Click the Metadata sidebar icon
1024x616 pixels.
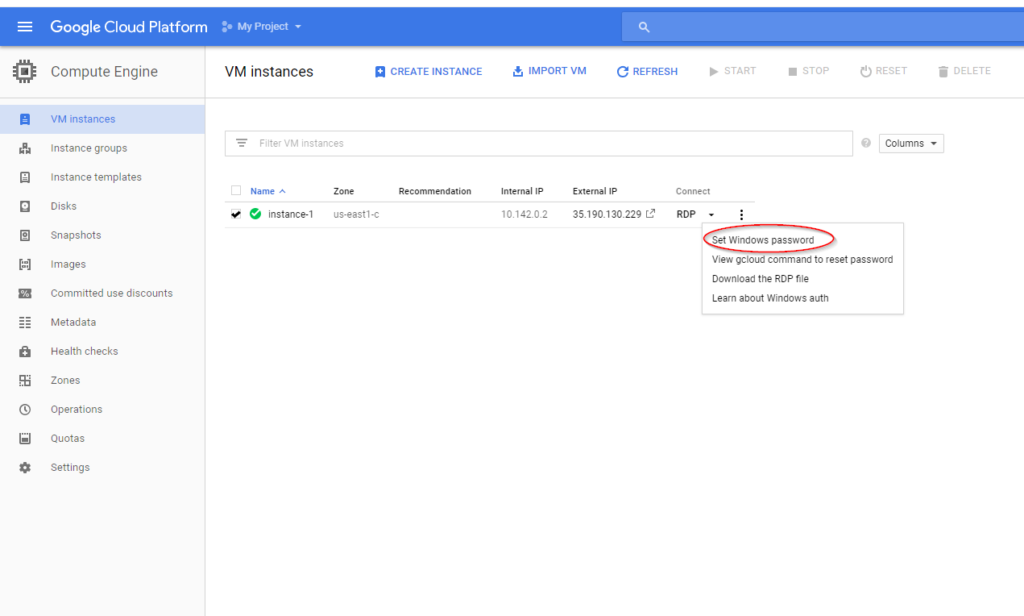coord(25,323)
